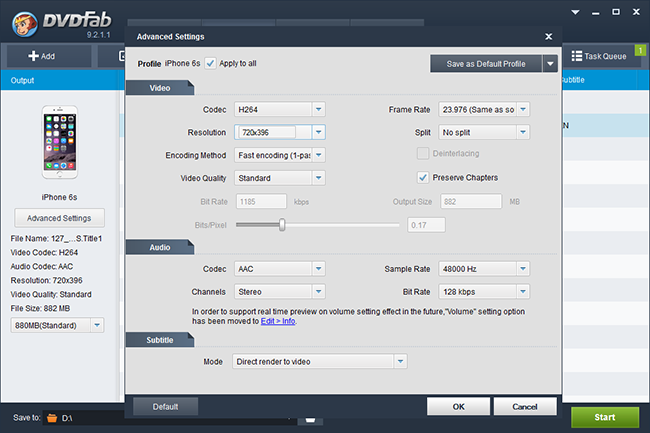Click the Default button
The width and height of the screenshot is (650, 433).
click(165, 406)
